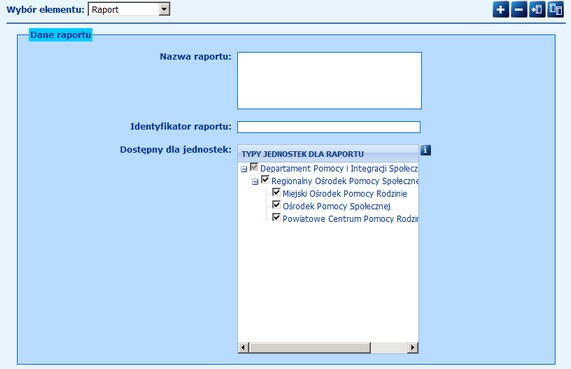Image resolution: width=571 pixels, height=369 pixels.
Task: Select Departament Pomocy i Integracji label
Action: pos(339,169)
